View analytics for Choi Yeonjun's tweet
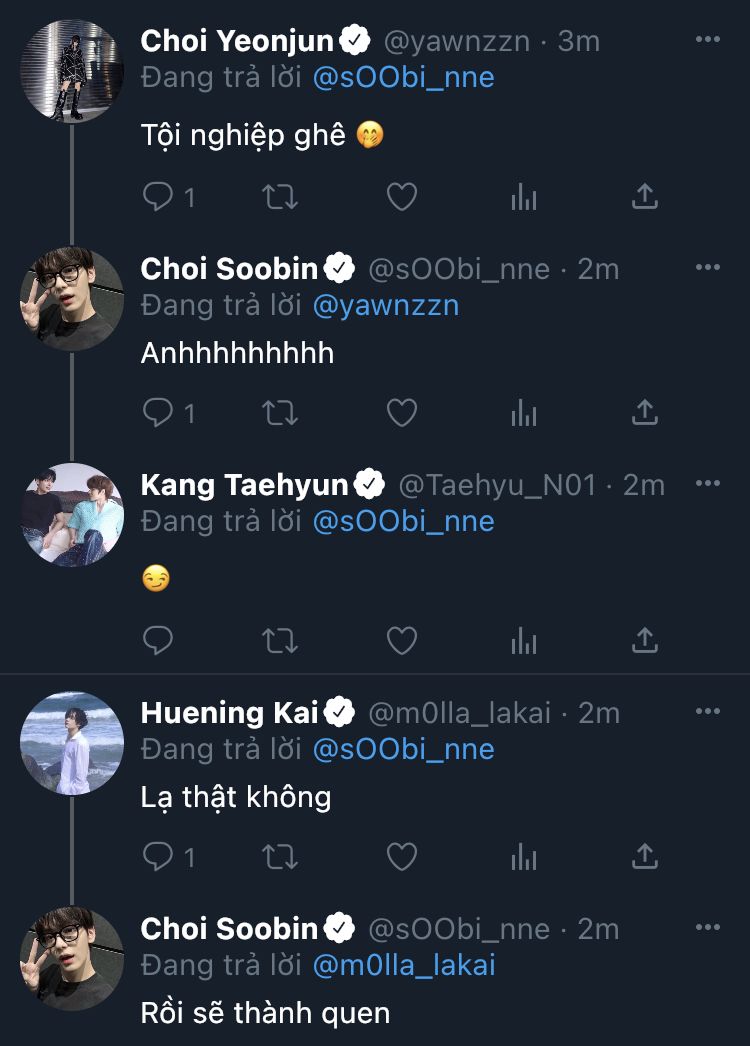Image resolution: width=750 pixels, height=1046 pixels. pos(524,197)
